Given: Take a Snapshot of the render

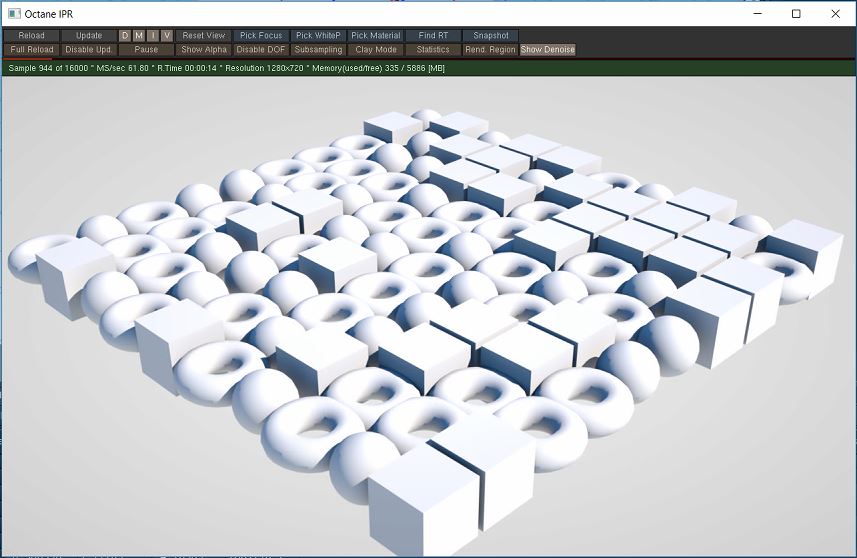Looking at the screenshot, I should (x=491, y=36).
